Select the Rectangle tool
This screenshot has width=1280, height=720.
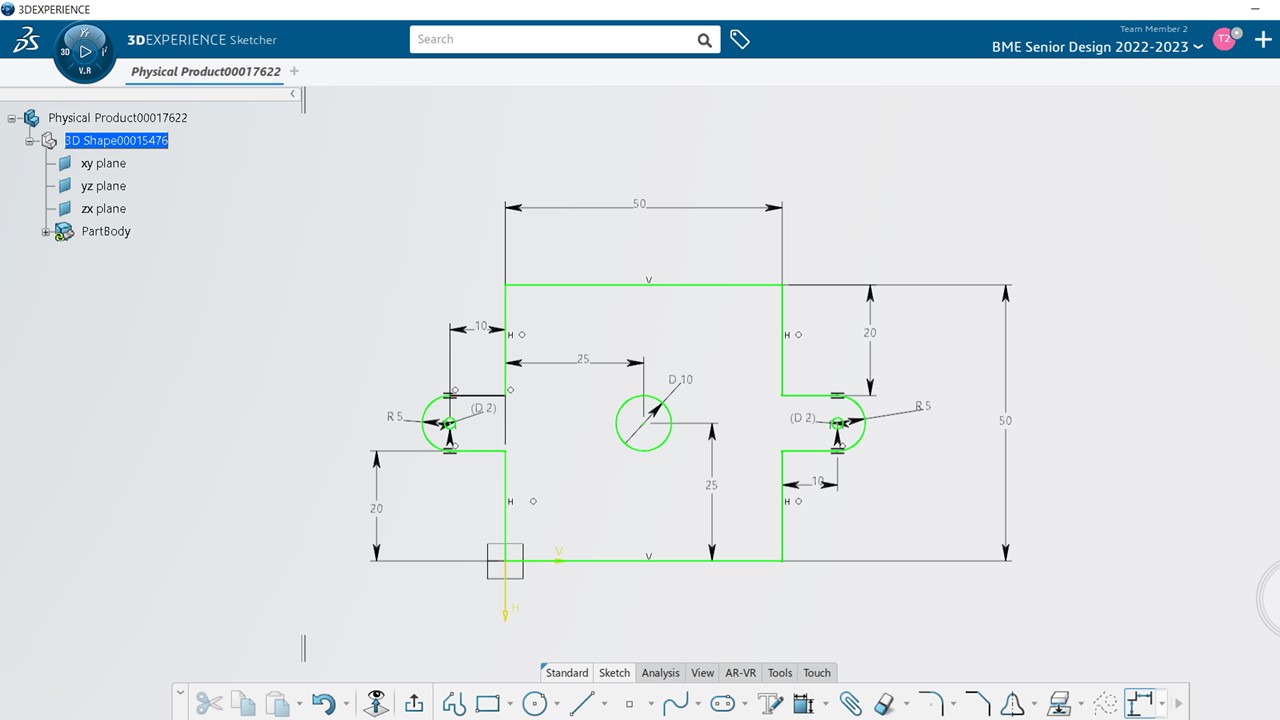click(x=487, y=703)
